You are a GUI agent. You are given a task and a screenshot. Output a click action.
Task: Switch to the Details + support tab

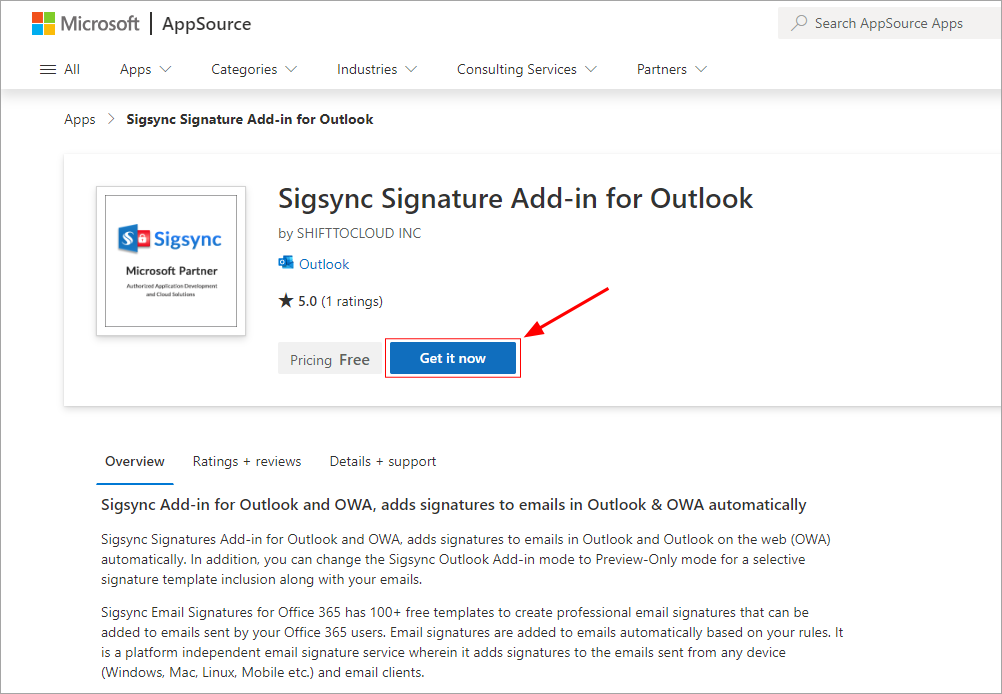click(x=383, y=461)
